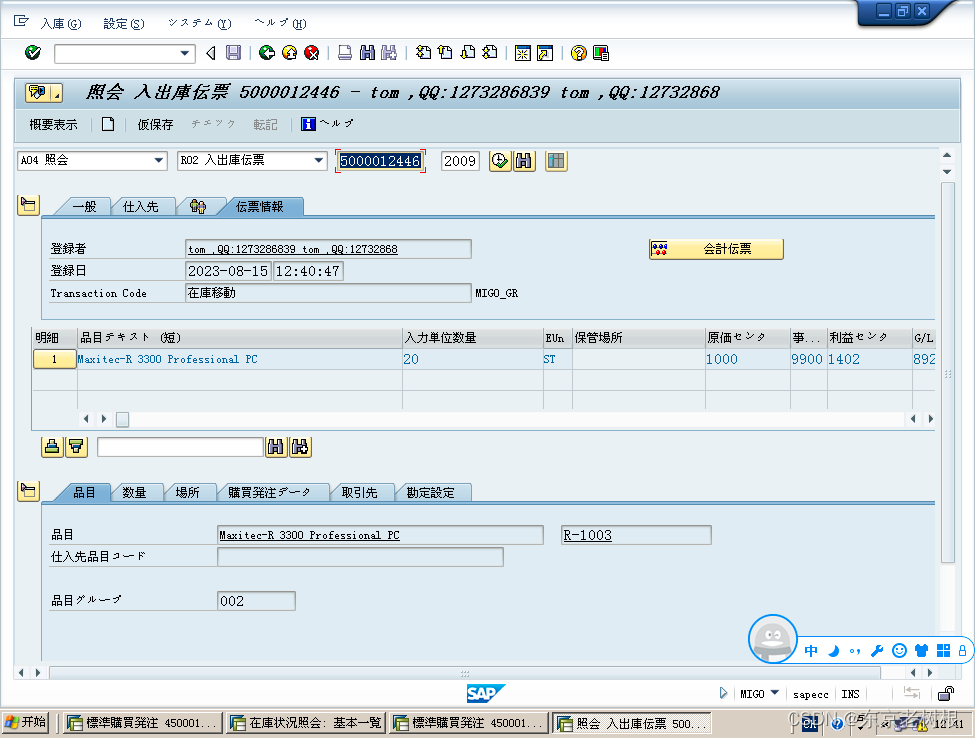Click the filter icon below item table
This screenshot has height=738, width=975.
[76, 447]
